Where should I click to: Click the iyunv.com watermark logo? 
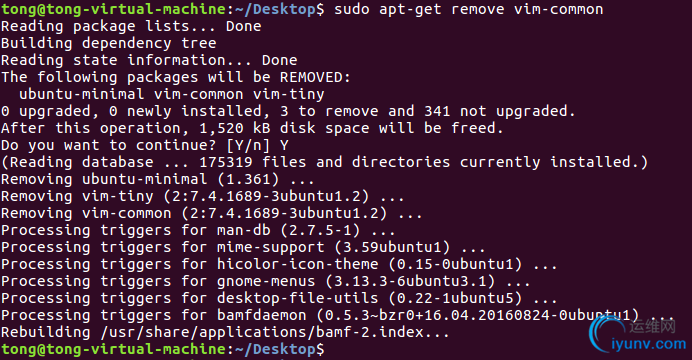click(638, 337)
